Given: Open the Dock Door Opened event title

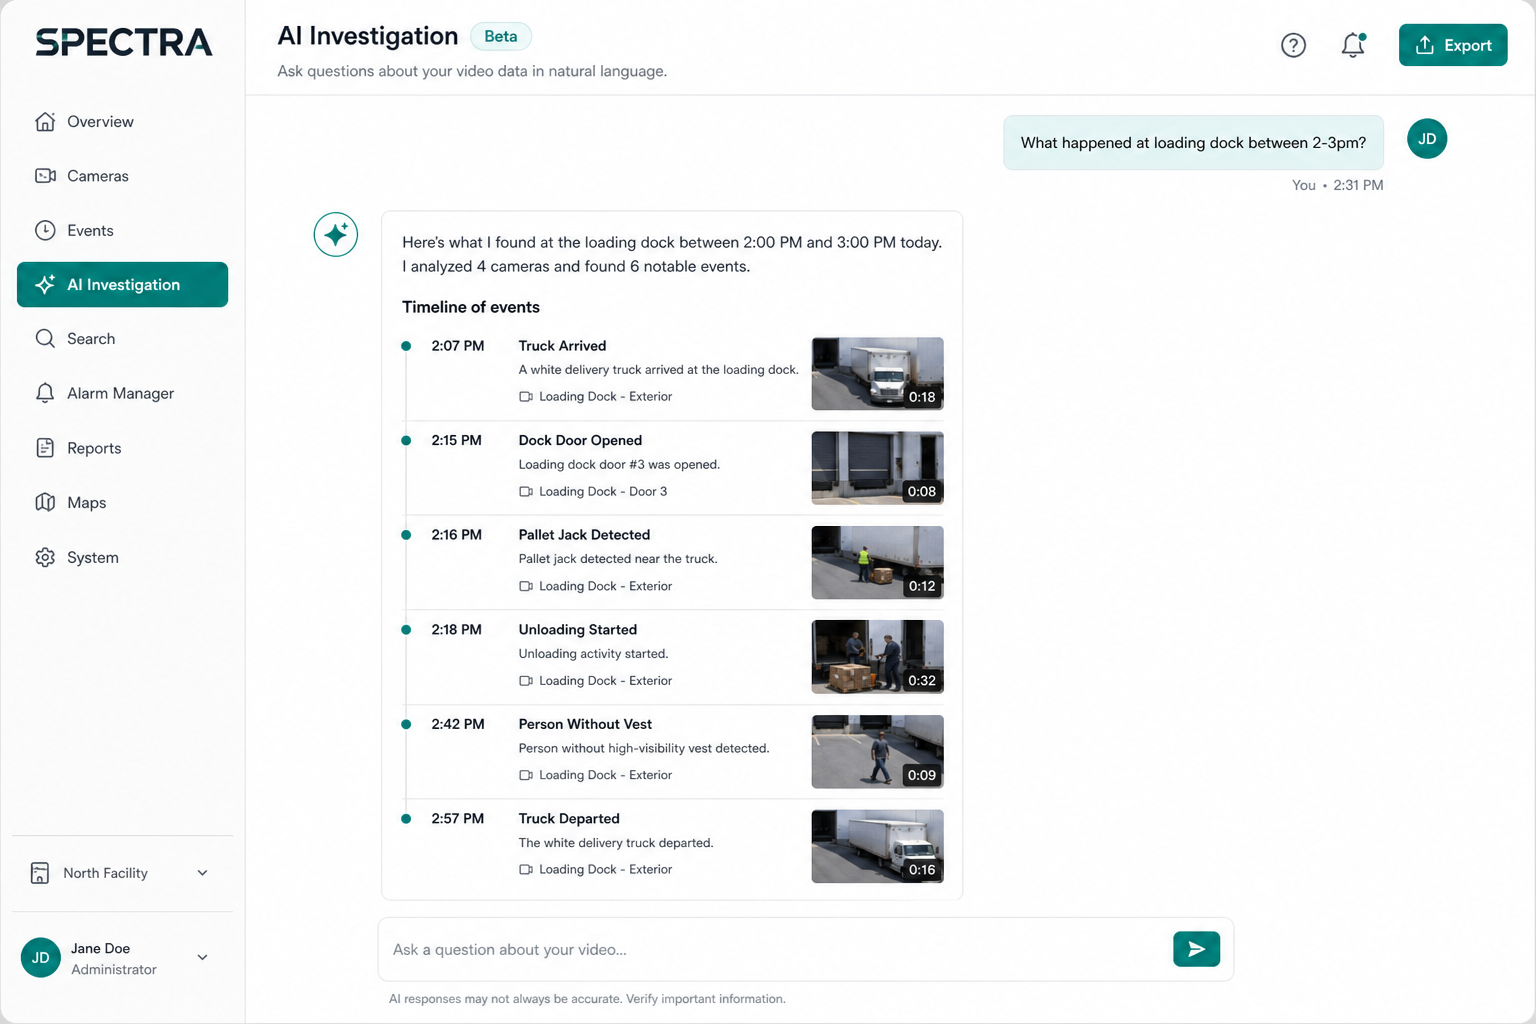Looking at the screenshot, I should [580, 440].
